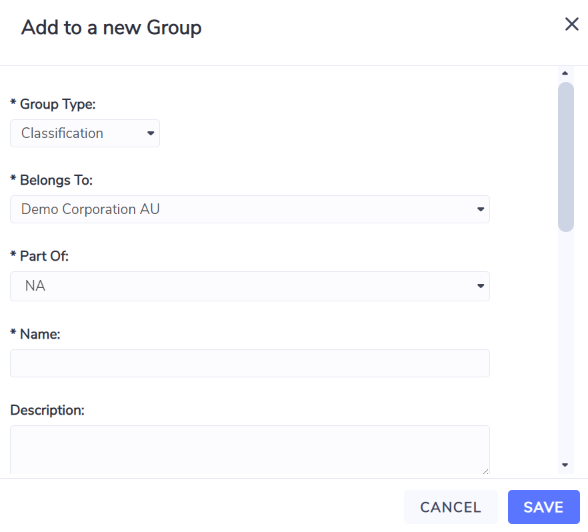Expand the Part Of dropdown showing NA
This screenshot has width=588, height=532.
(x=250, y=286)
